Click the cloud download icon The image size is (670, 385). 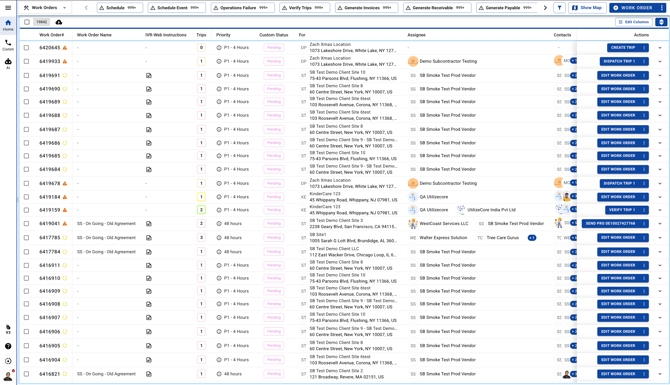pos(59,22)
